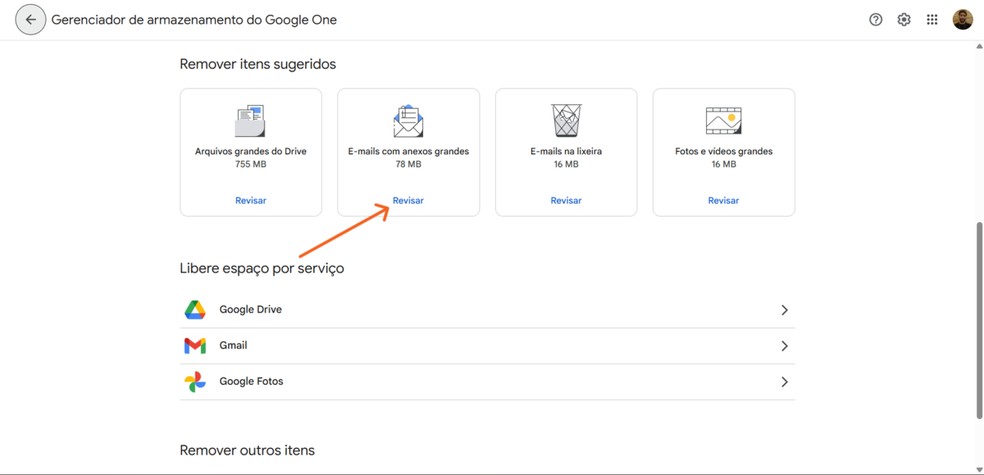Expand the Google Fotos row chevron
Viewport: 984px width, 475px height.
[x=784, y=382]
